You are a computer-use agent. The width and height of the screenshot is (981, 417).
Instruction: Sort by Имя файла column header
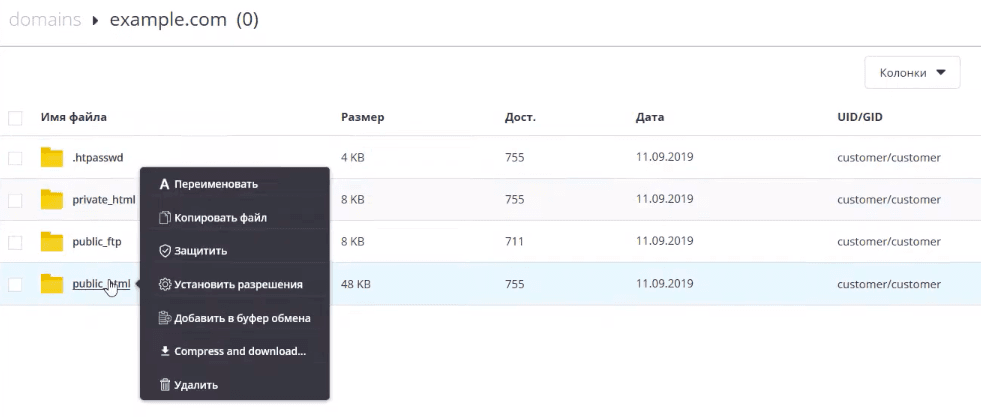[x=74, y=117]
